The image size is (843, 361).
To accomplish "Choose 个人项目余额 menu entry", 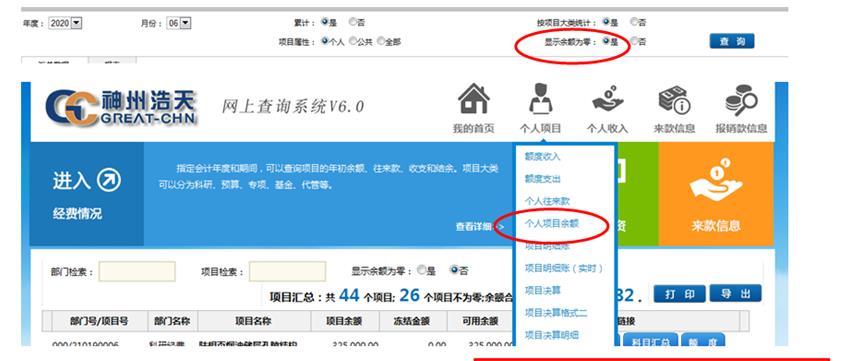I will point(552,223).
